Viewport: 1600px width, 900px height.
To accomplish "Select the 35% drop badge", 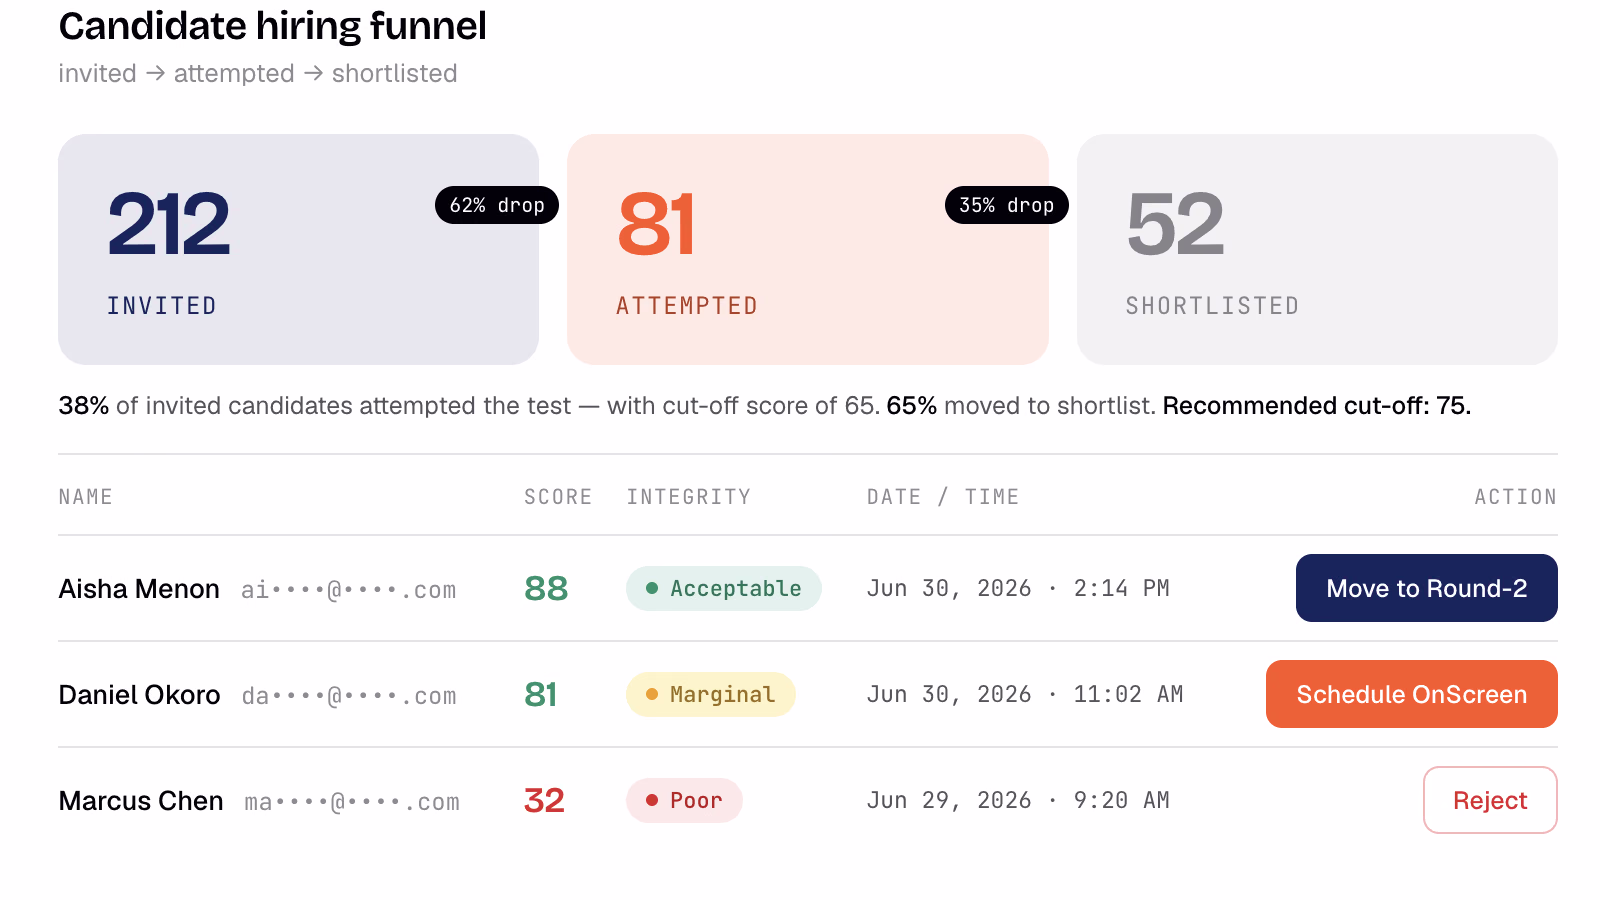I will coord(1006,205).
